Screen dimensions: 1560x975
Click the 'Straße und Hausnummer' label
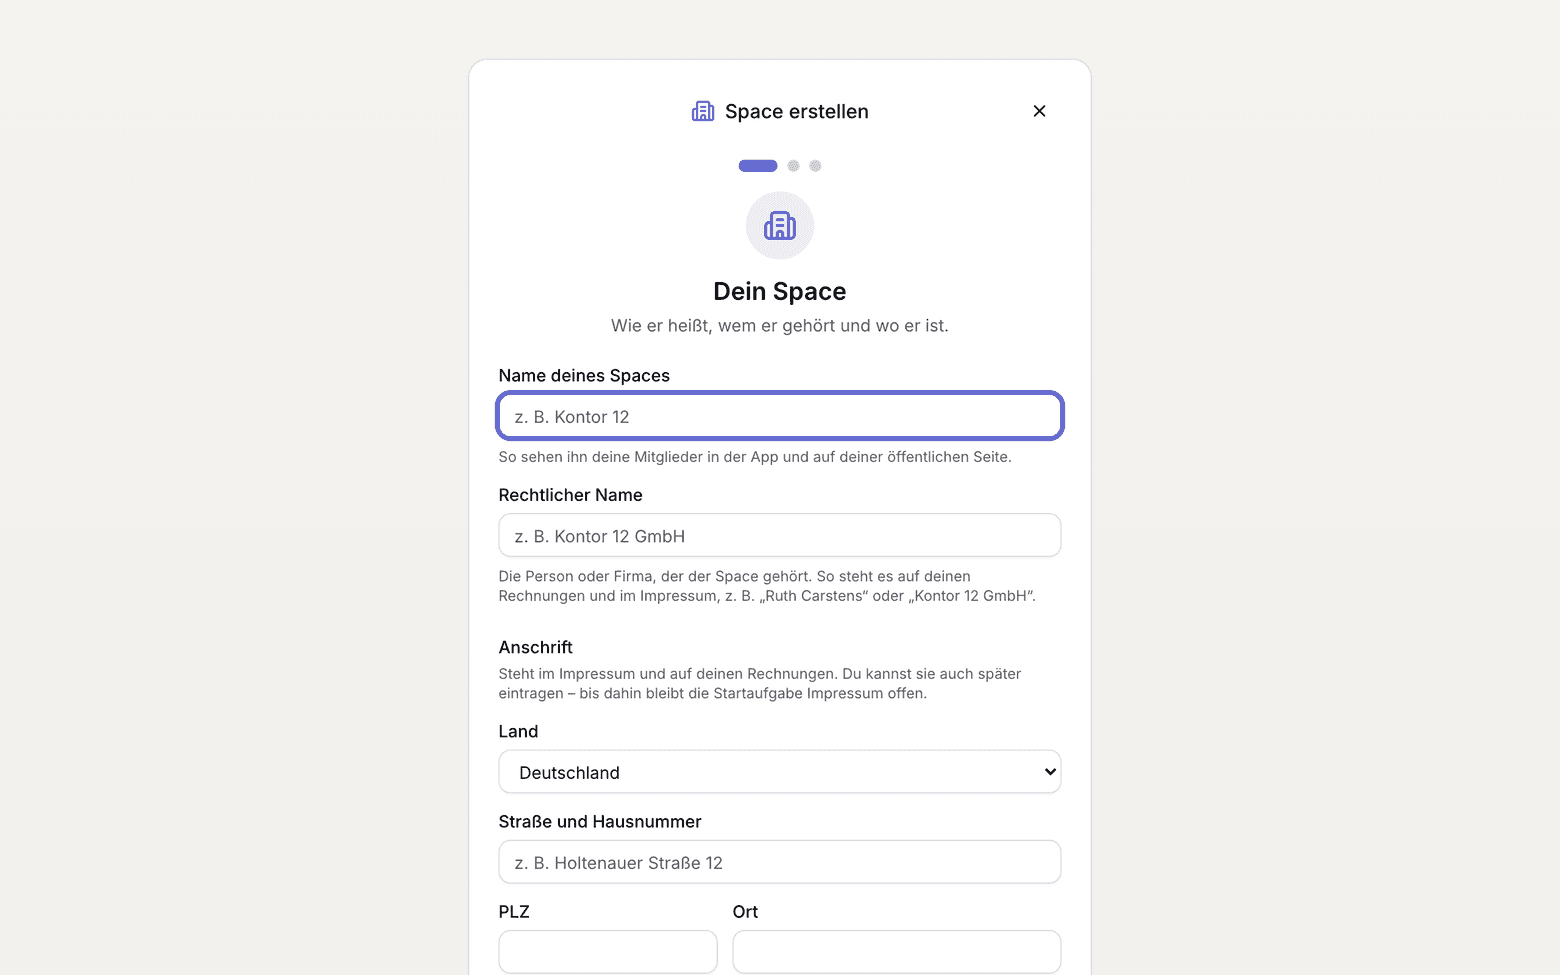click(x=600, y=822)
